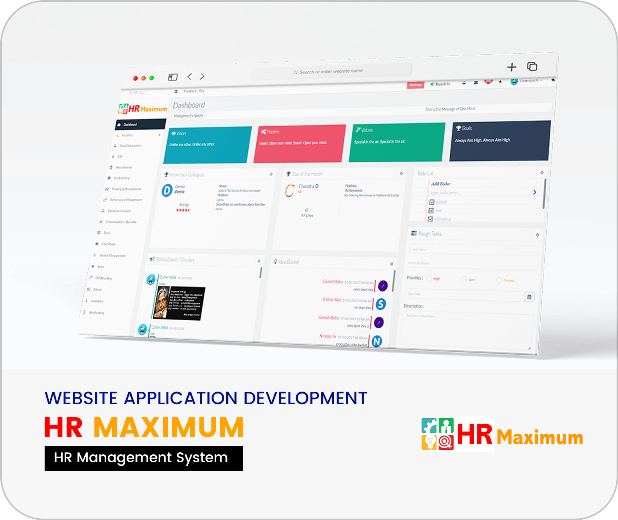Go forward with the browser forward arrow

point(202,76)
